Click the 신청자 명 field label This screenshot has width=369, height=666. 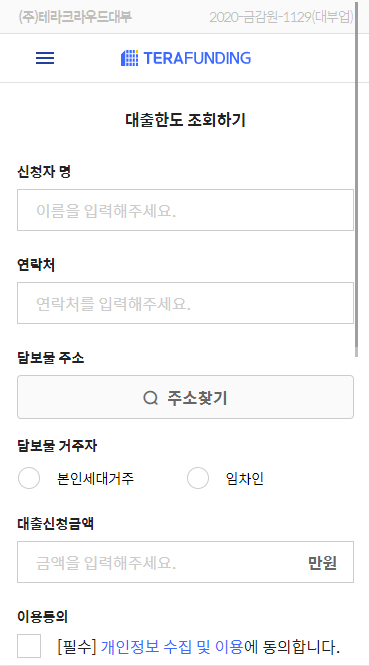(44, 172)
